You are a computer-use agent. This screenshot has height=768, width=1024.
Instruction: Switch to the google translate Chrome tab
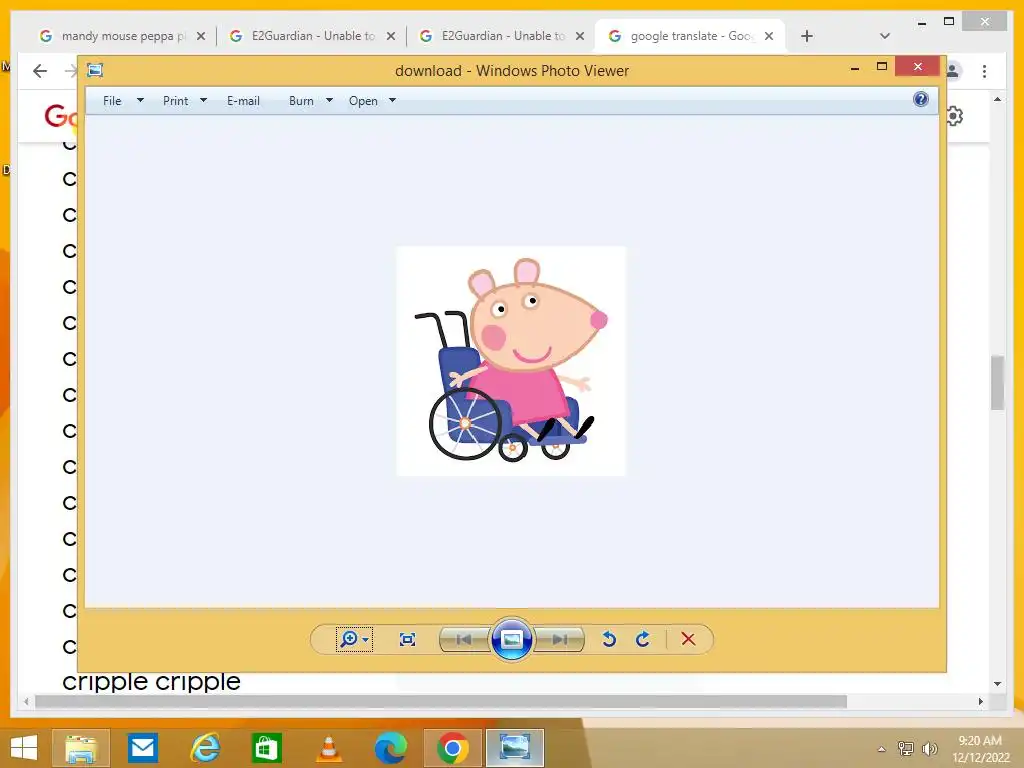[x=690, y=36]
